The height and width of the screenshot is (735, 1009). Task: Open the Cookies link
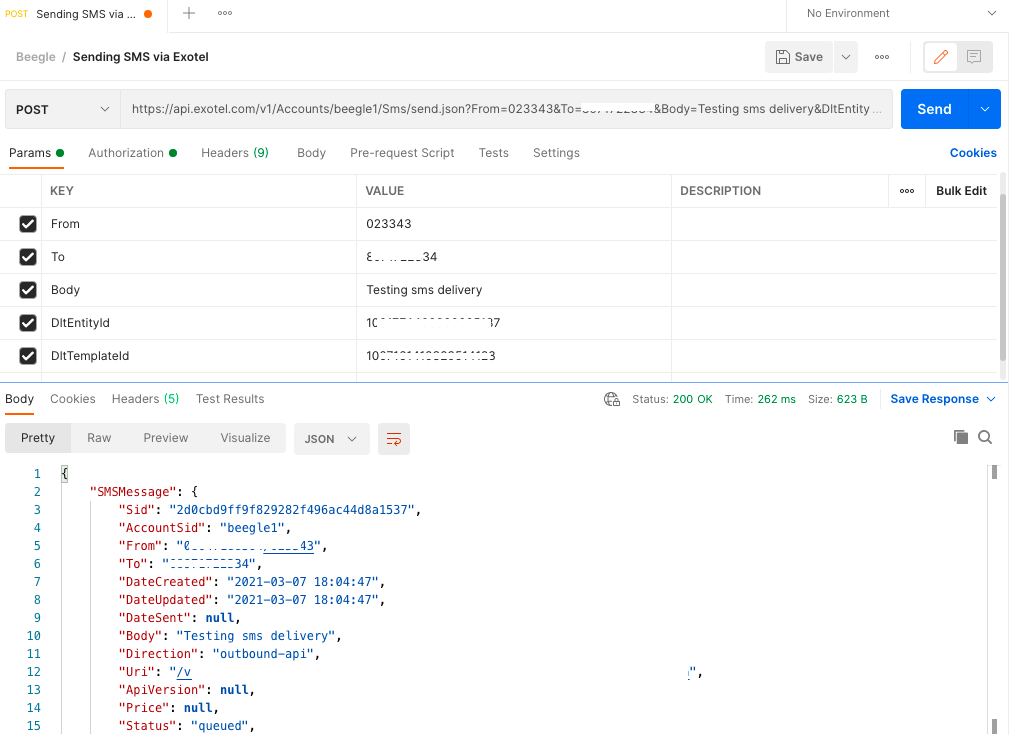[x=973, y=153]
